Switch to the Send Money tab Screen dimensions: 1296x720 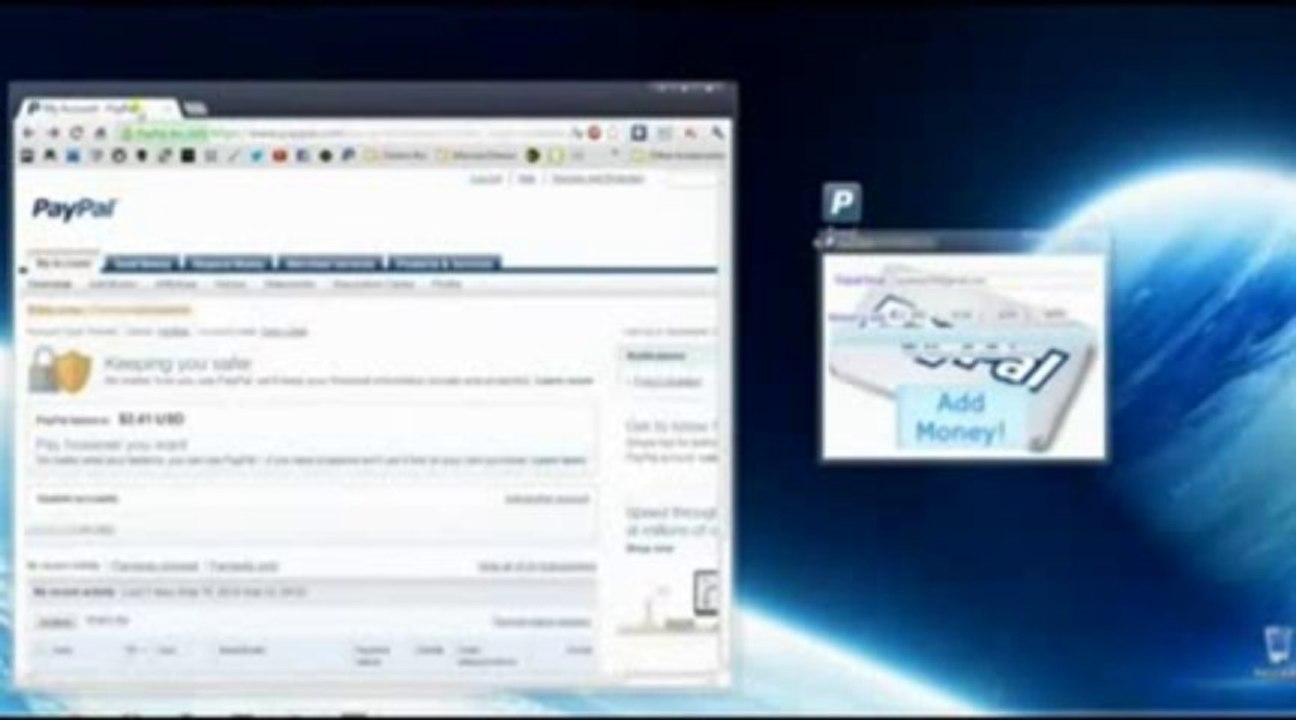[142, 264]
